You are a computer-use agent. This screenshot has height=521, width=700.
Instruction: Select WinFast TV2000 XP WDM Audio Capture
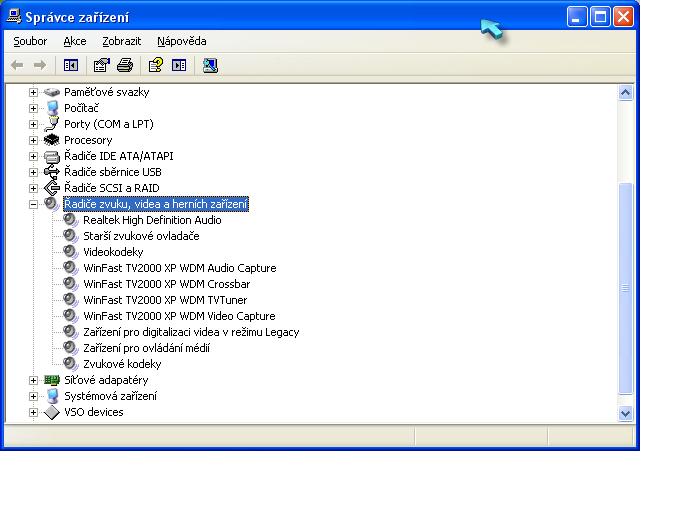179,268
